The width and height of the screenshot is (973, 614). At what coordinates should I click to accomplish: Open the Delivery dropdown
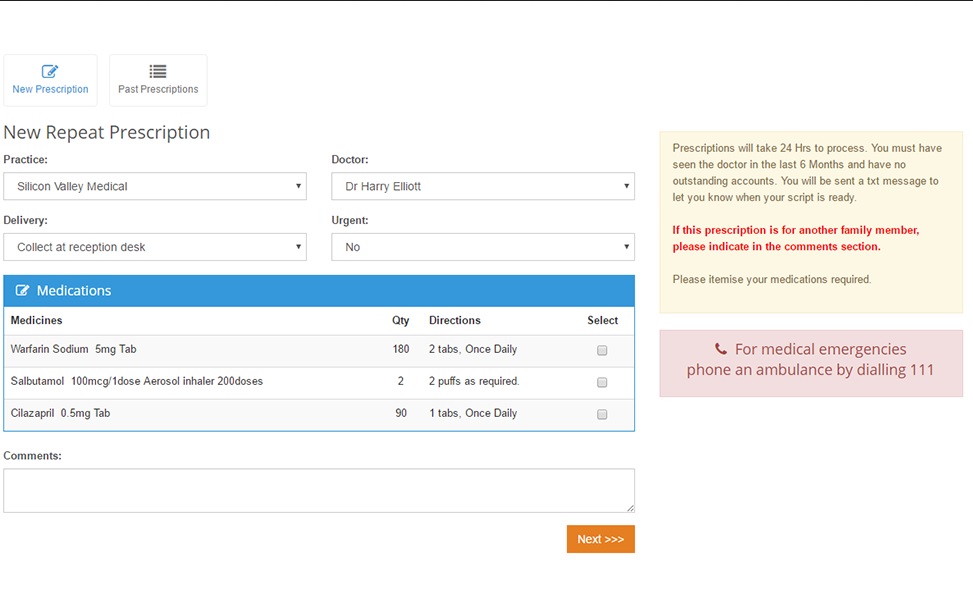tap(155, 247)
